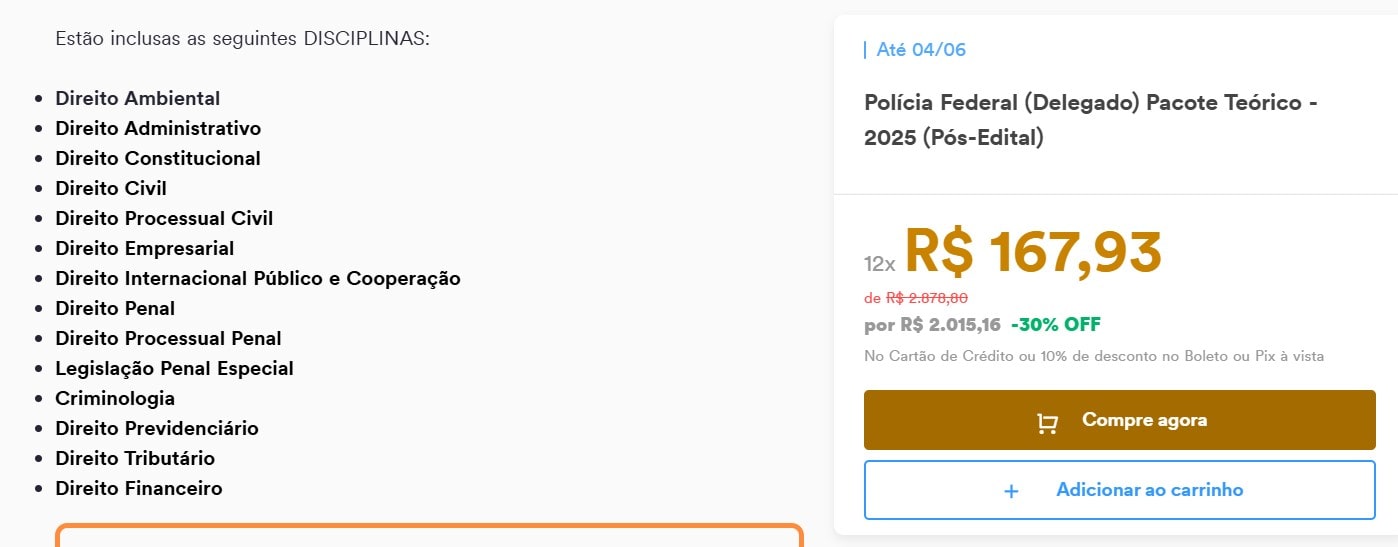Click the Até 04/06 deadline label
Viewport: 1398px width, 547px height.
tap(920, 50)
